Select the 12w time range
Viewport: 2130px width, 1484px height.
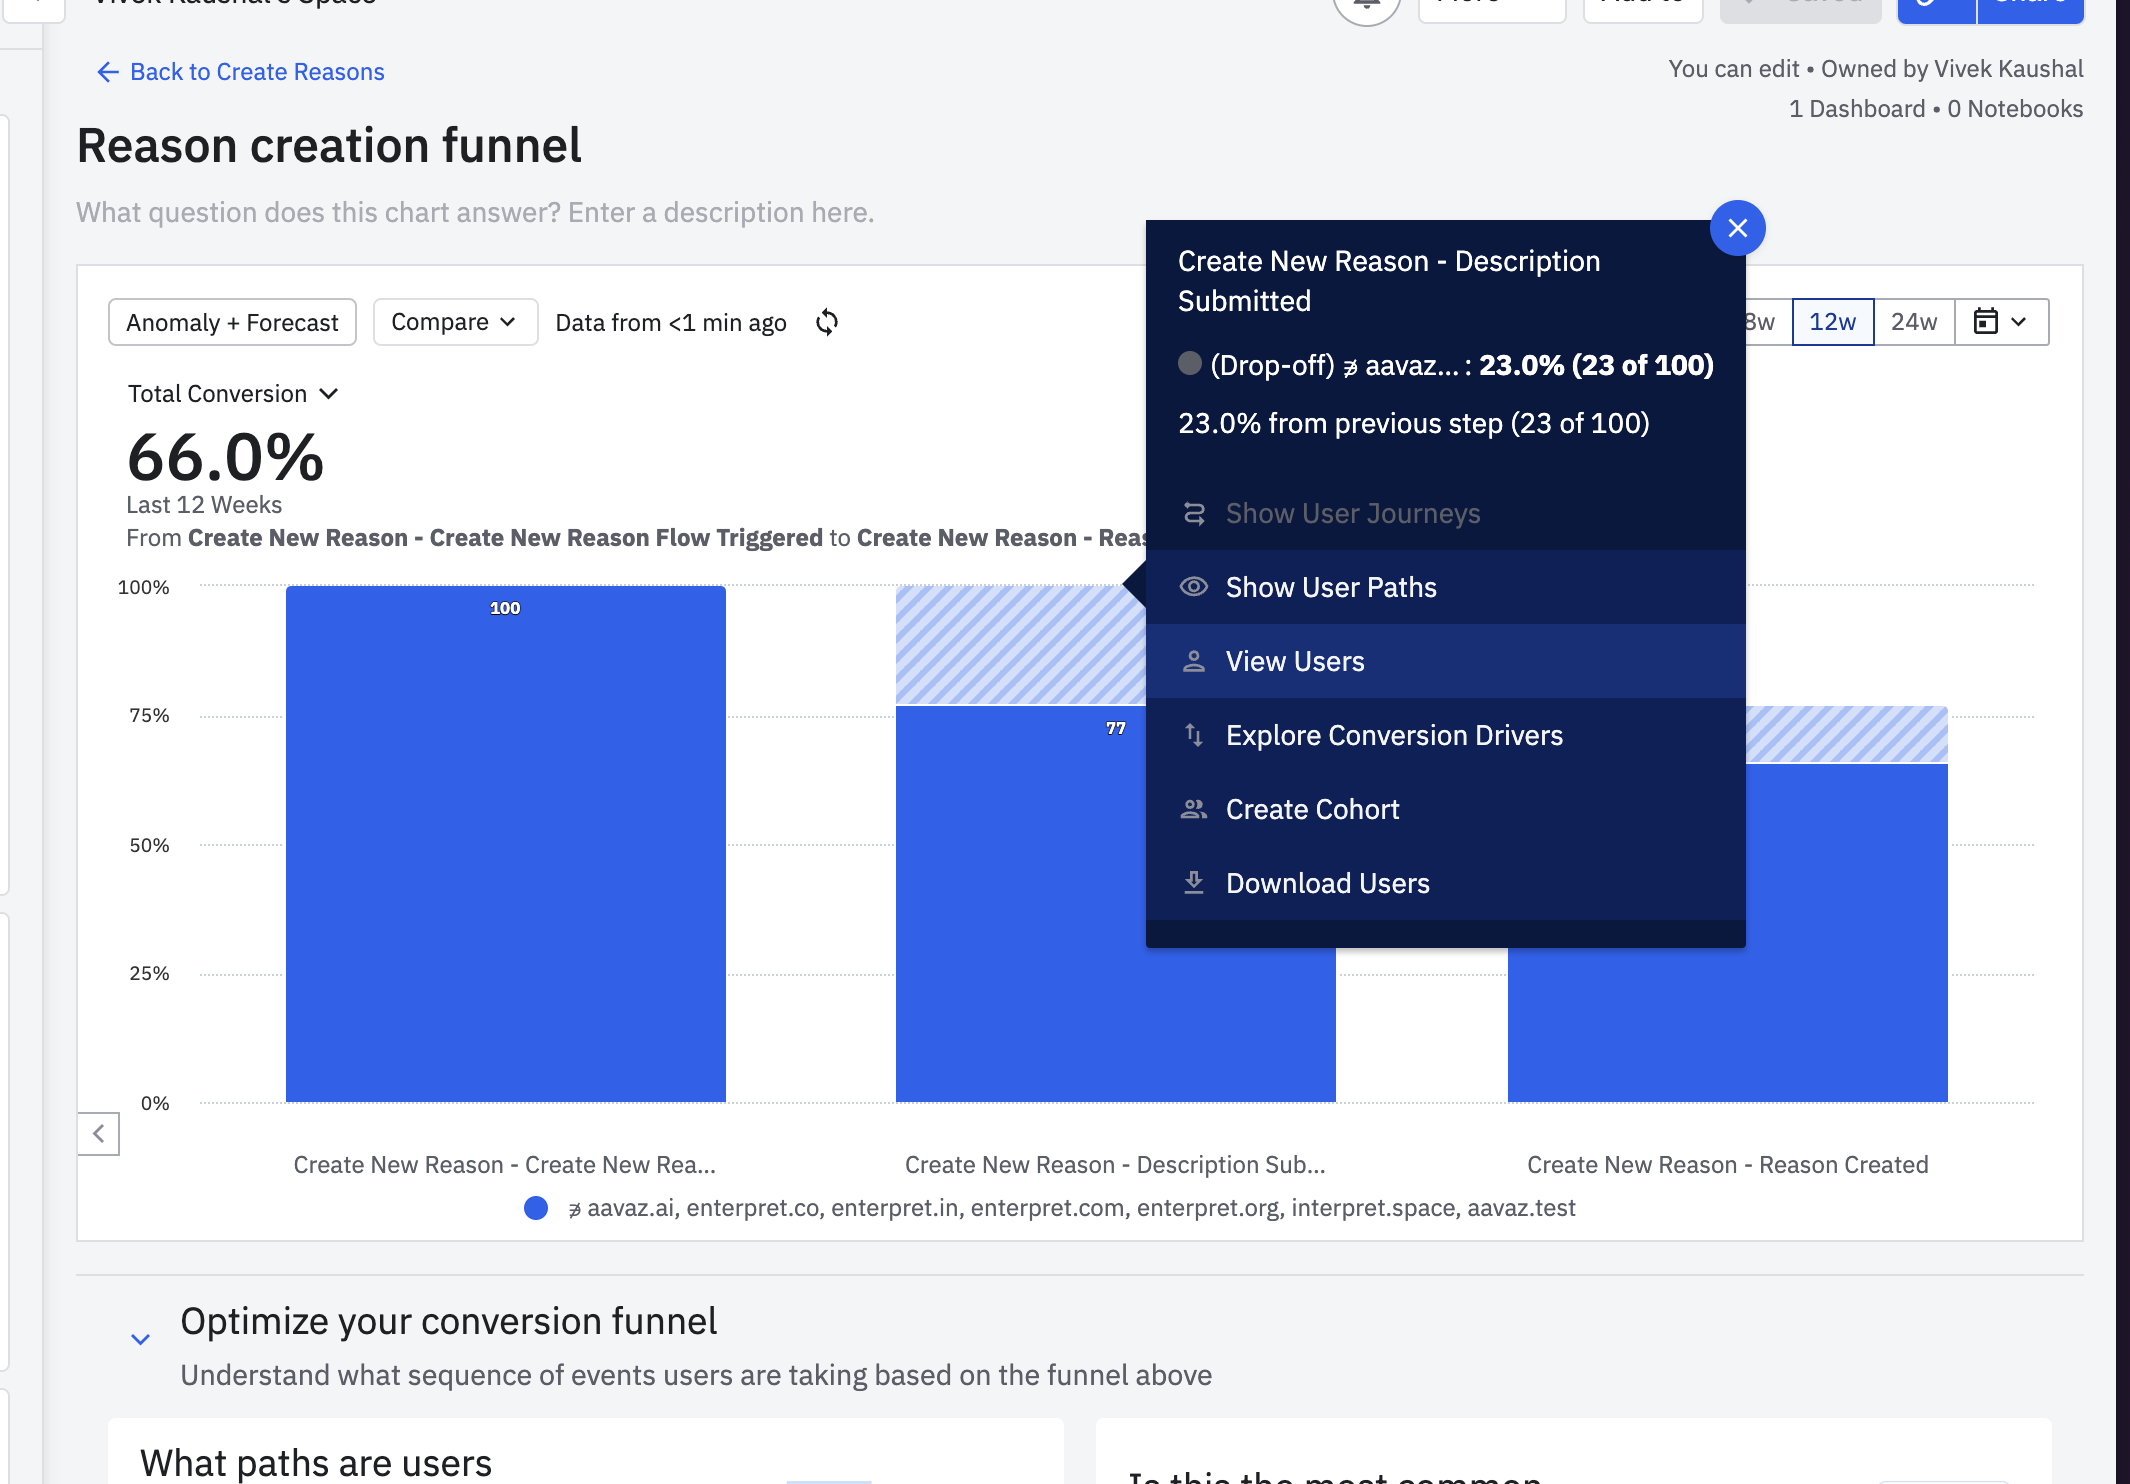tap(1832, 322)
